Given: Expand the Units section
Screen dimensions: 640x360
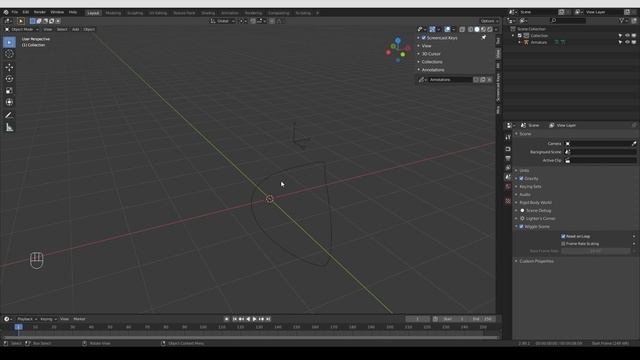Looking at the screenshot, I should pyautogui.click(x=524, y=170).
